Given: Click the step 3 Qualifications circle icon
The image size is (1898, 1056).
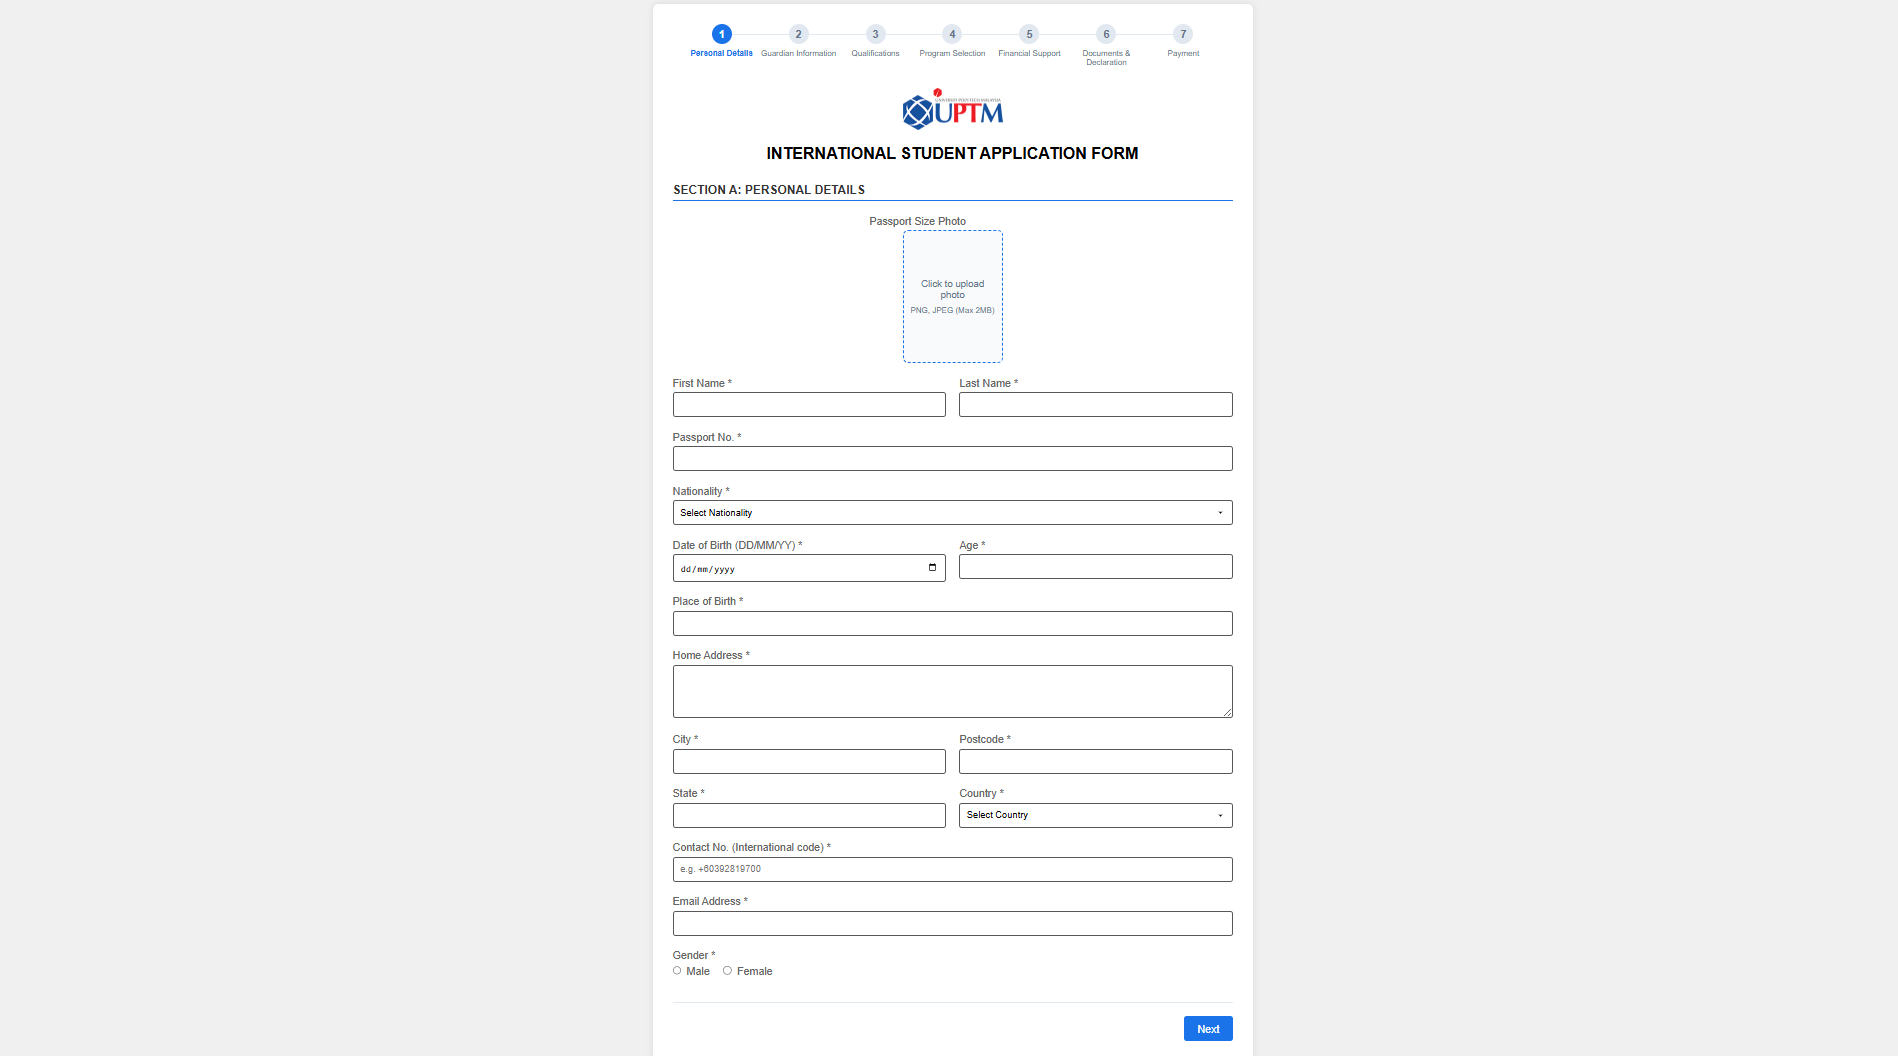Looking at the screenshot, I should (x=875, y=34).
